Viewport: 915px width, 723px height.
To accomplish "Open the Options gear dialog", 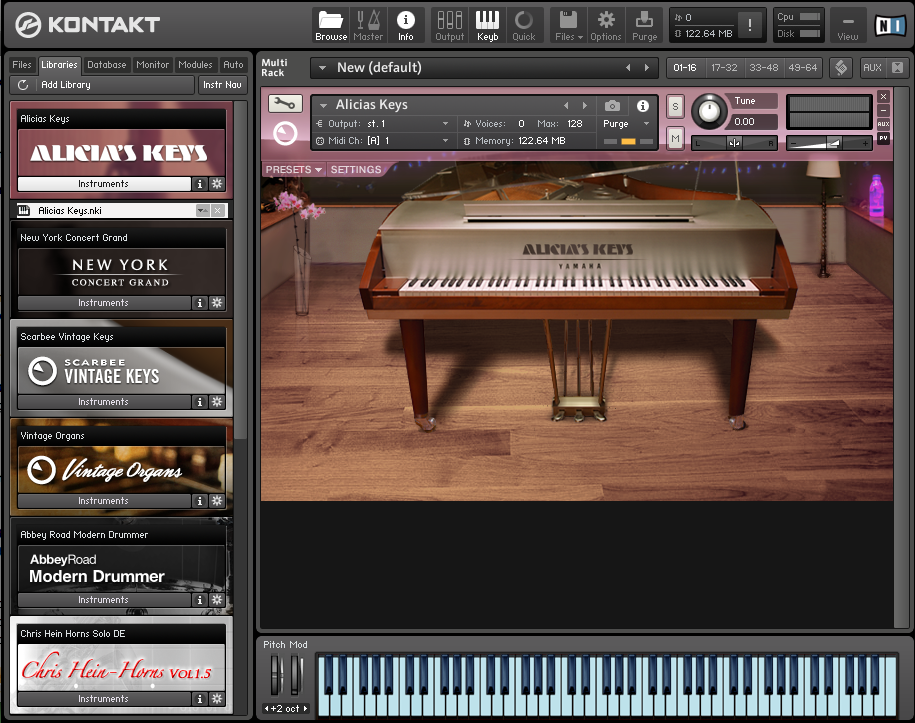I will pyautogui.click(x=606, y=26).
